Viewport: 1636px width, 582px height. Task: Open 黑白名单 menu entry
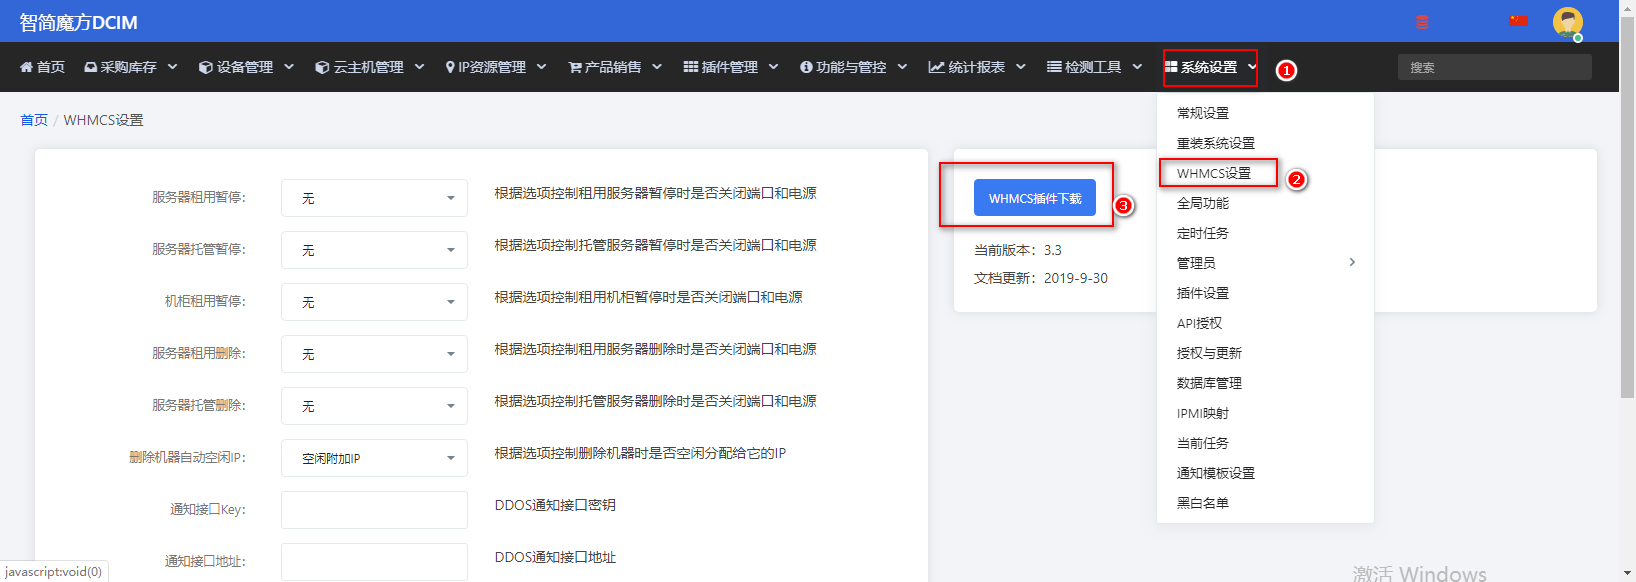(1203, 503)
